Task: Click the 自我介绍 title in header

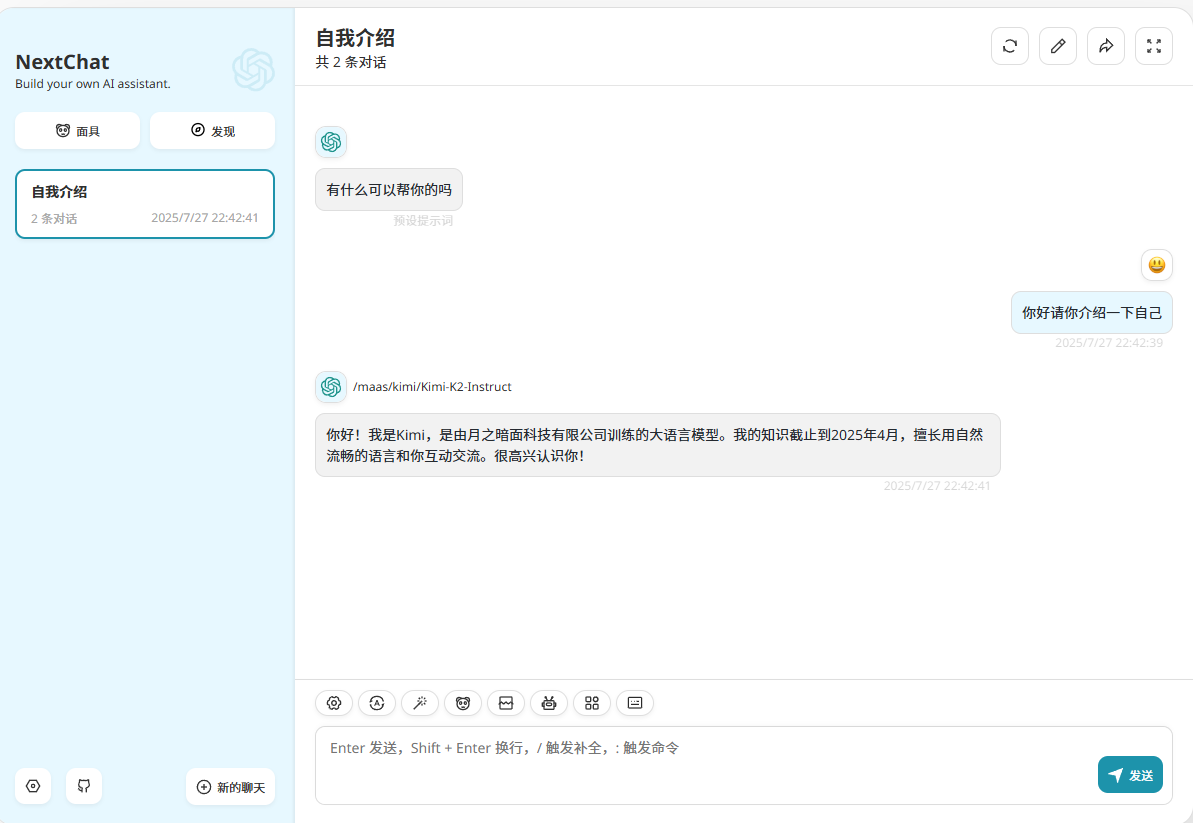Action: [355, 38]
